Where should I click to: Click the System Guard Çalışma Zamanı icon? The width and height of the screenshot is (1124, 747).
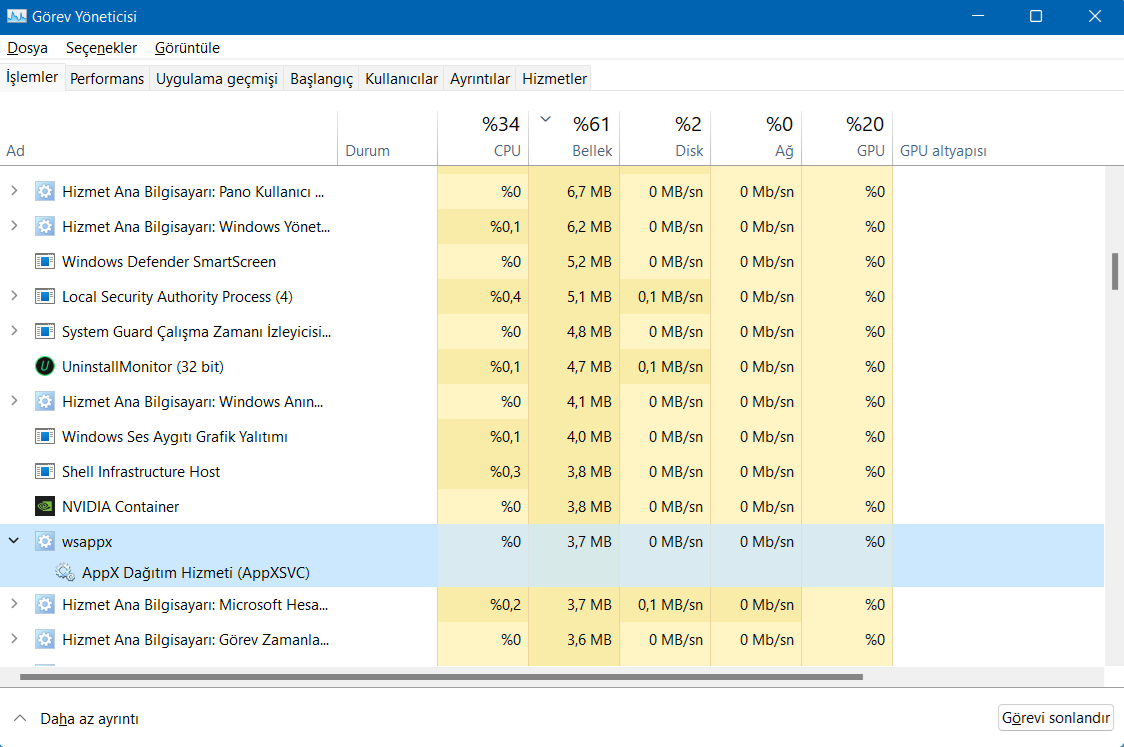click(x=44, y=332)
